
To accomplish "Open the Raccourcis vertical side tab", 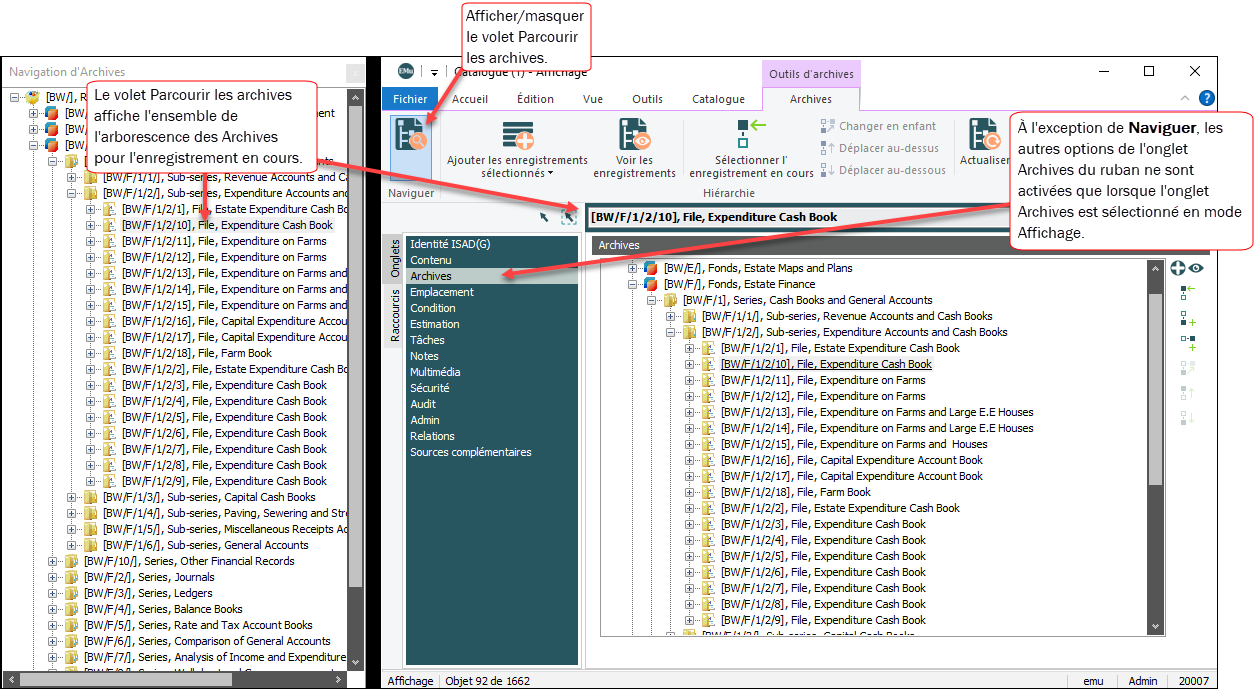I will pyautogui.click(x=394, y=316).
